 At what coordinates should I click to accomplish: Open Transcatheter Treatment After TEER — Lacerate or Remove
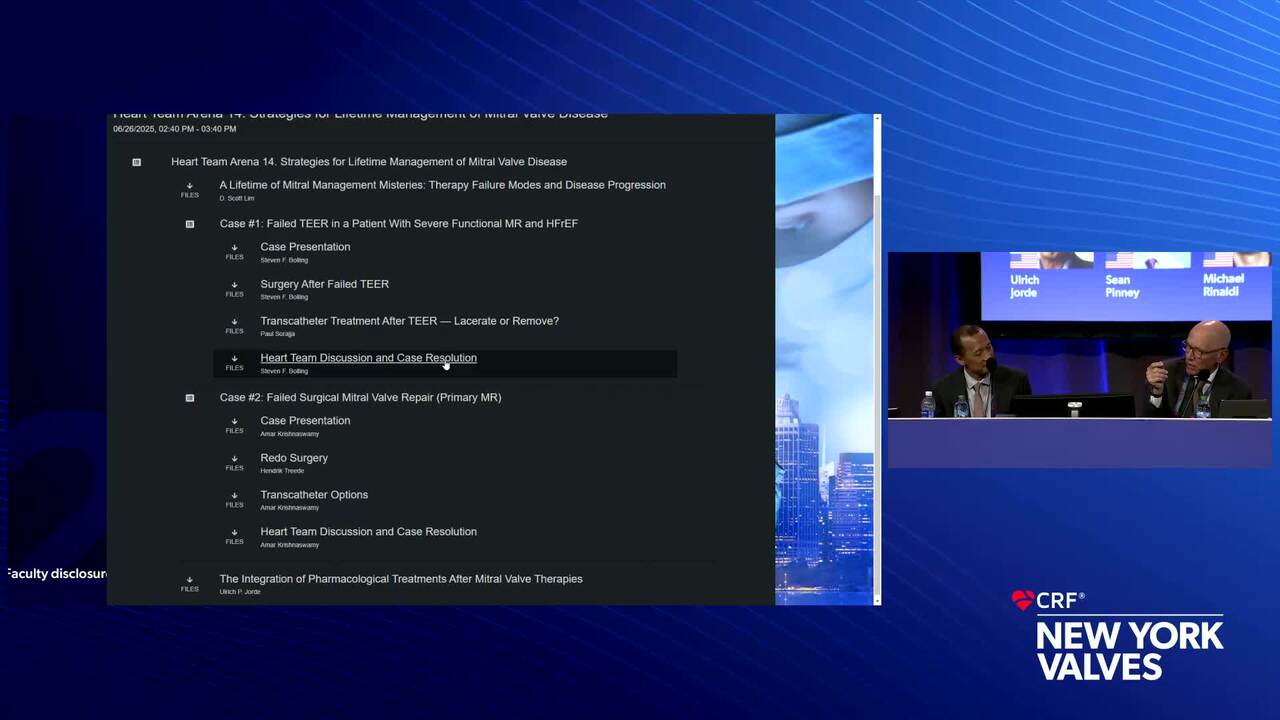(x=409, y=321)
